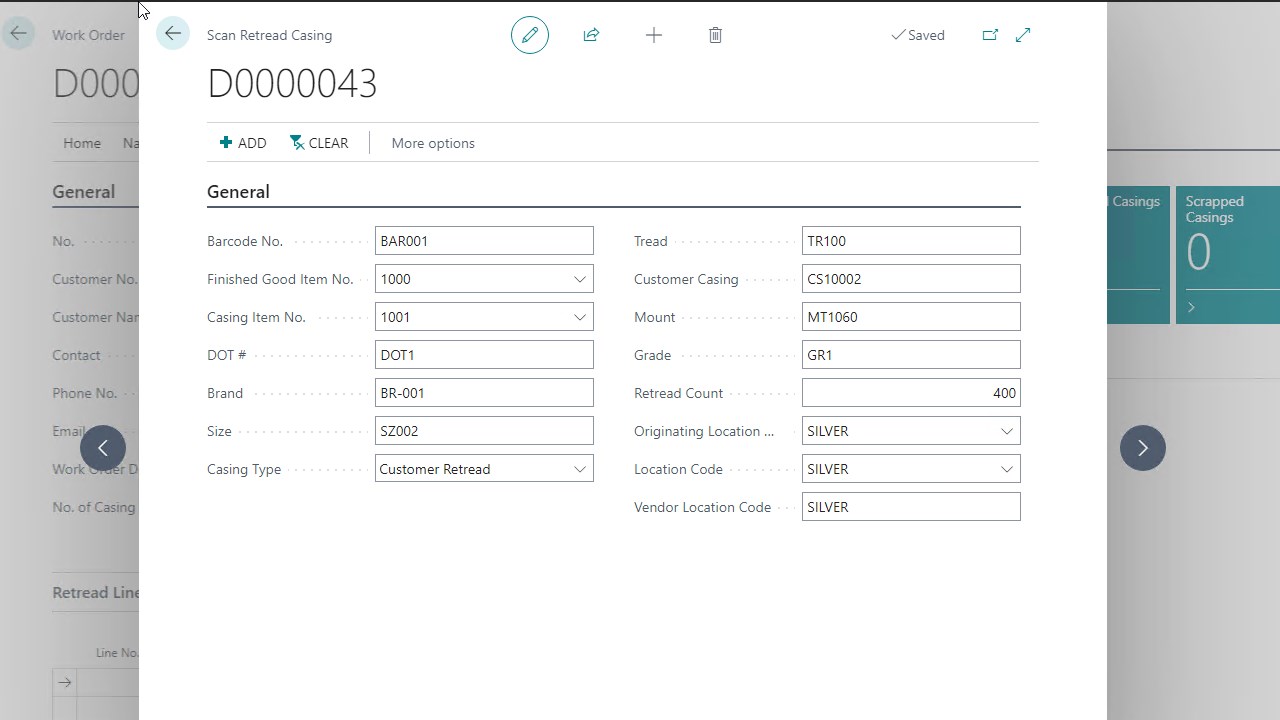The image size is (1280, 720).
Task: Click the trash delete icon
Action: pyautogui.click(x=715, y=35)
